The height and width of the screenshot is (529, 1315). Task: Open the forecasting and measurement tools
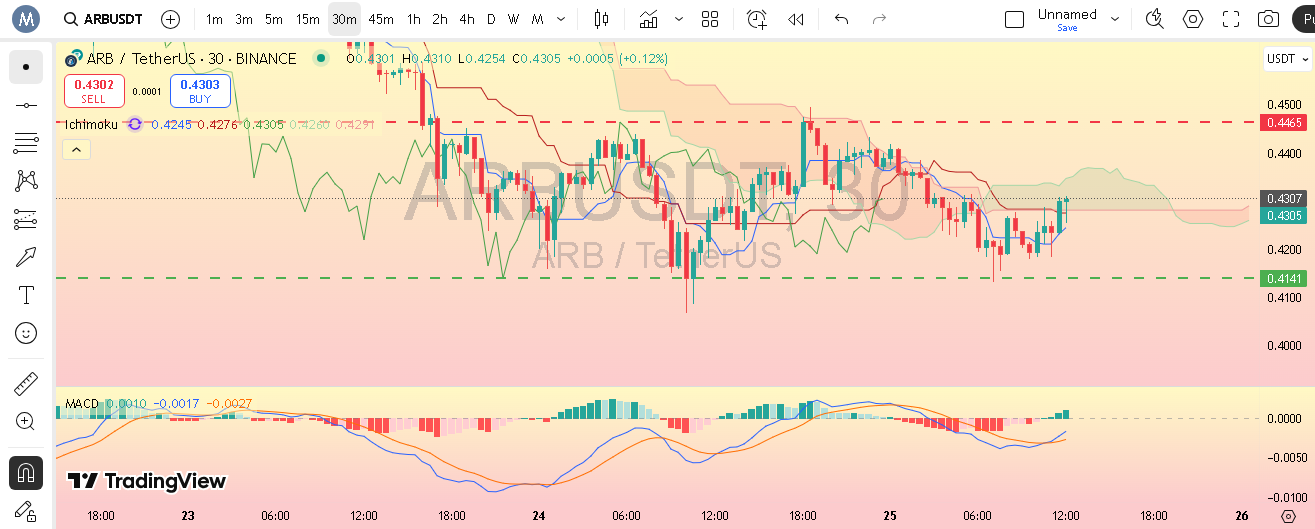pyautogui.click(x=26, y=219)
